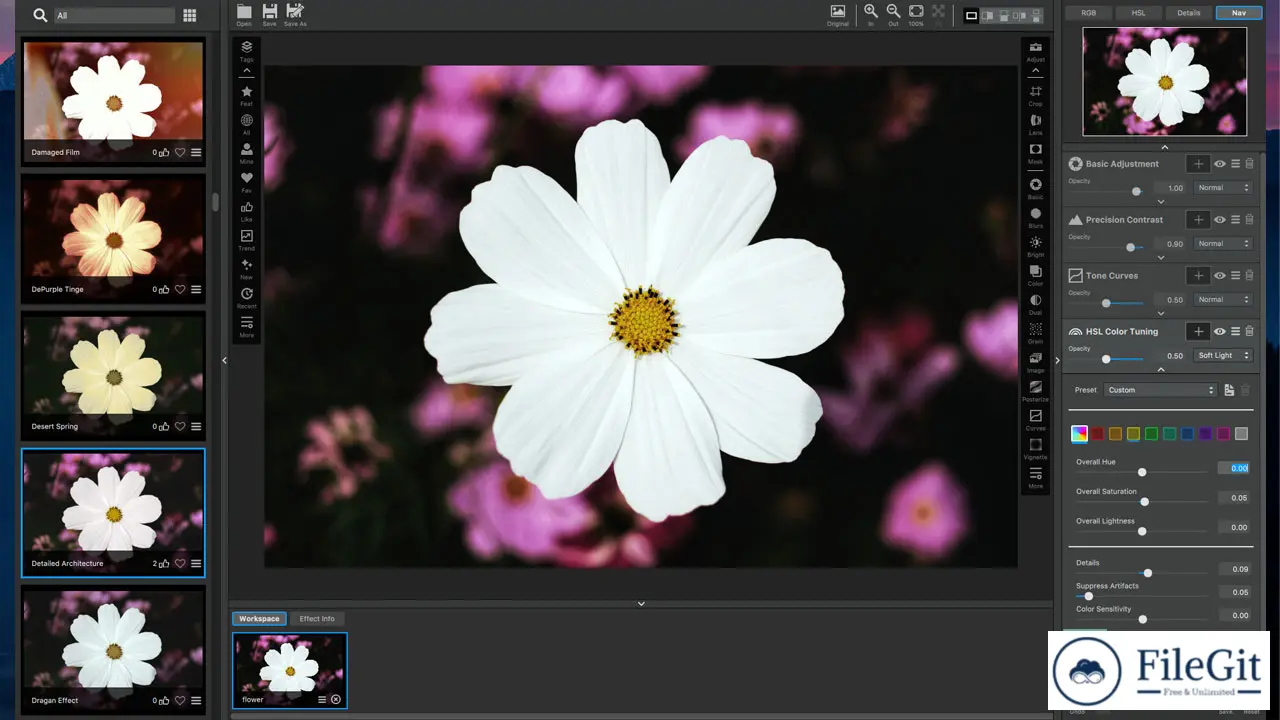Screen dimensions: 1280x720
Task: Select the Workspace tab
Action: [259, 619]
